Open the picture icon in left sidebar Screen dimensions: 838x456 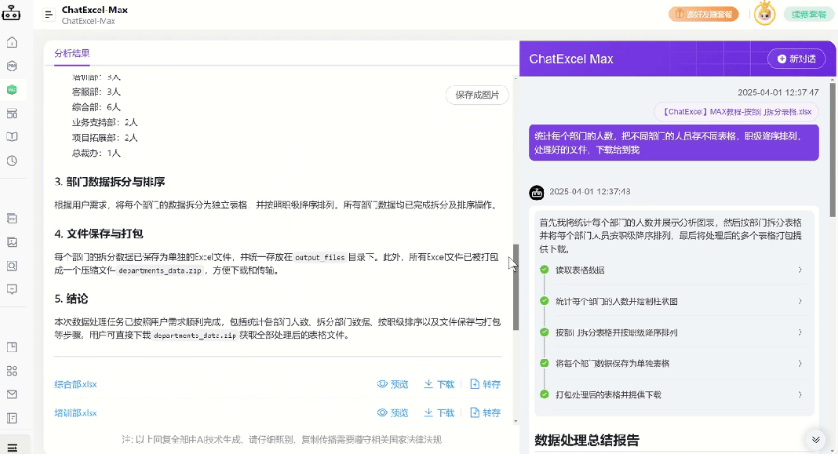coord(12,242)
